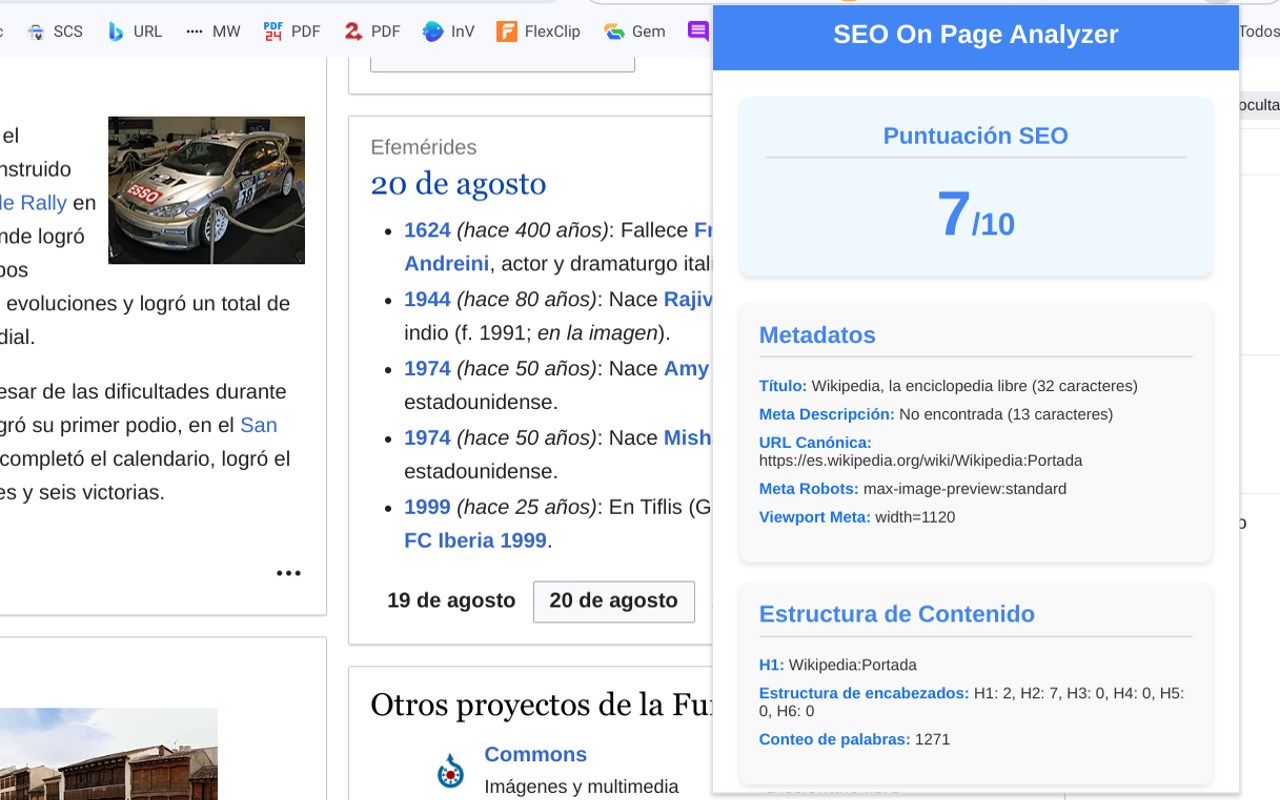
Task: Open the purple chat bookmark icon
Action: [698, 31]
